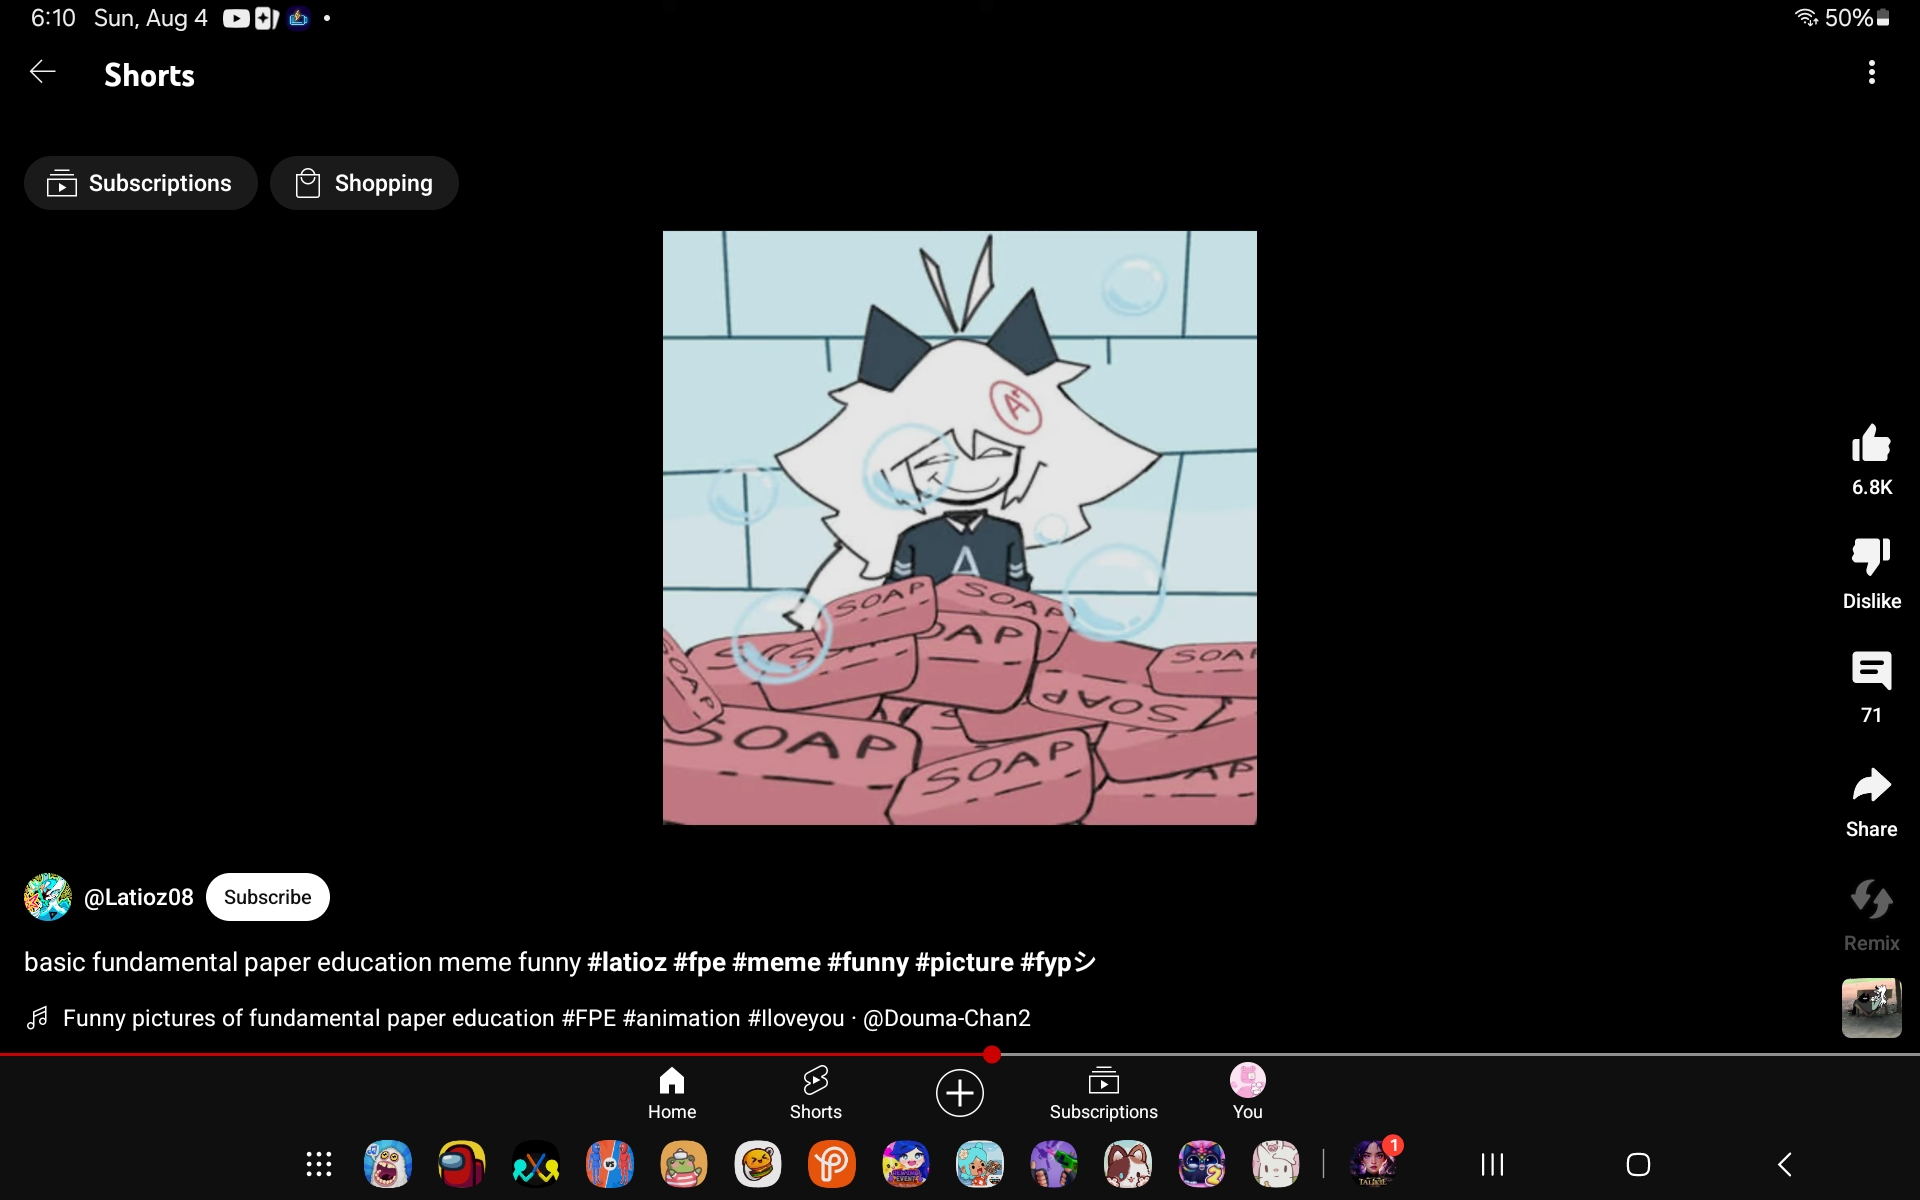Open the You profile tab
Screen dimensions: 1920x1200
[1247, 1092]
